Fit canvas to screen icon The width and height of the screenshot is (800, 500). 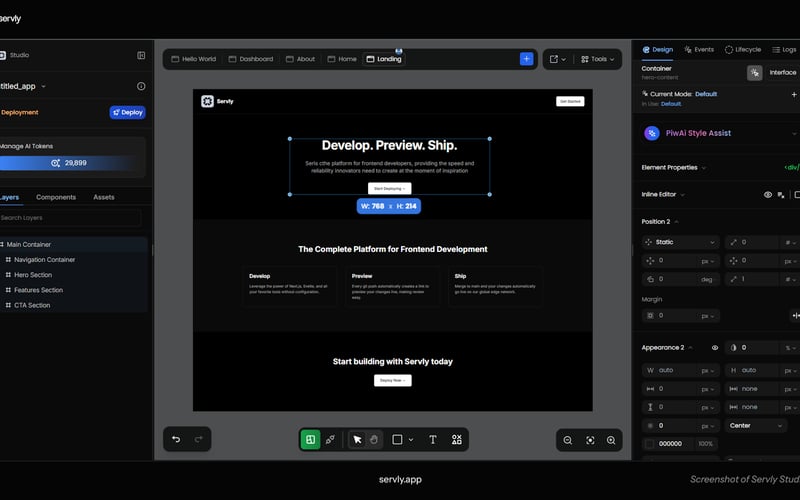click(590, 440)
